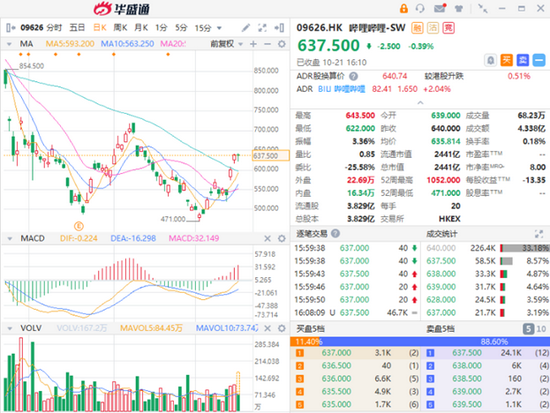The image size is (550, 413).
Task: Show 10 order book levels
Action: [541, 329]
